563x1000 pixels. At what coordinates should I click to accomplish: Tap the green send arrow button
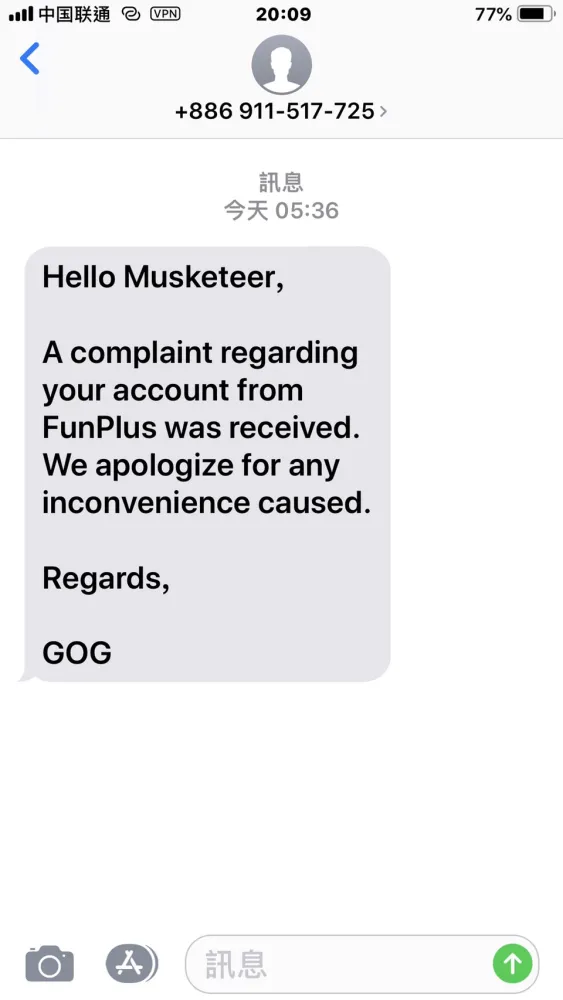(513, 963)
